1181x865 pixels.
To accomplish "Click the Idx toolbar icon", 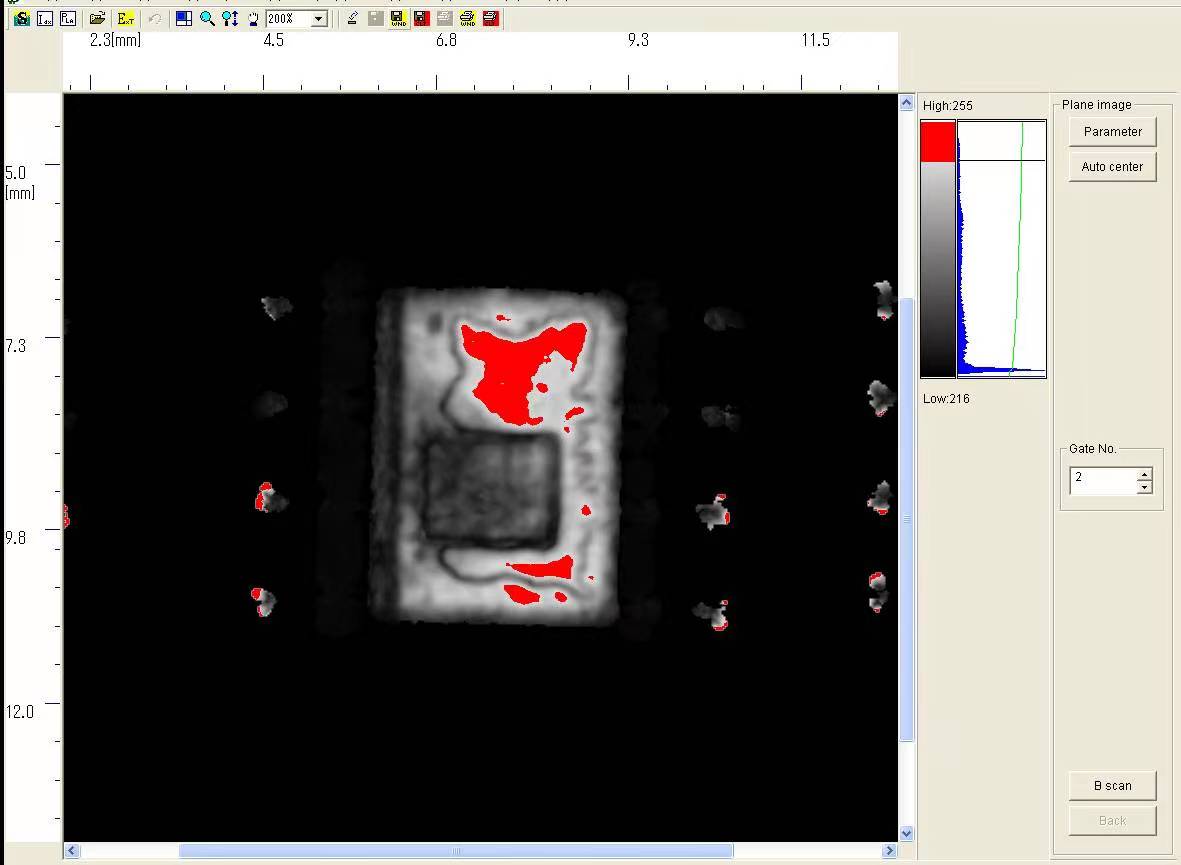I will [45, 19].
